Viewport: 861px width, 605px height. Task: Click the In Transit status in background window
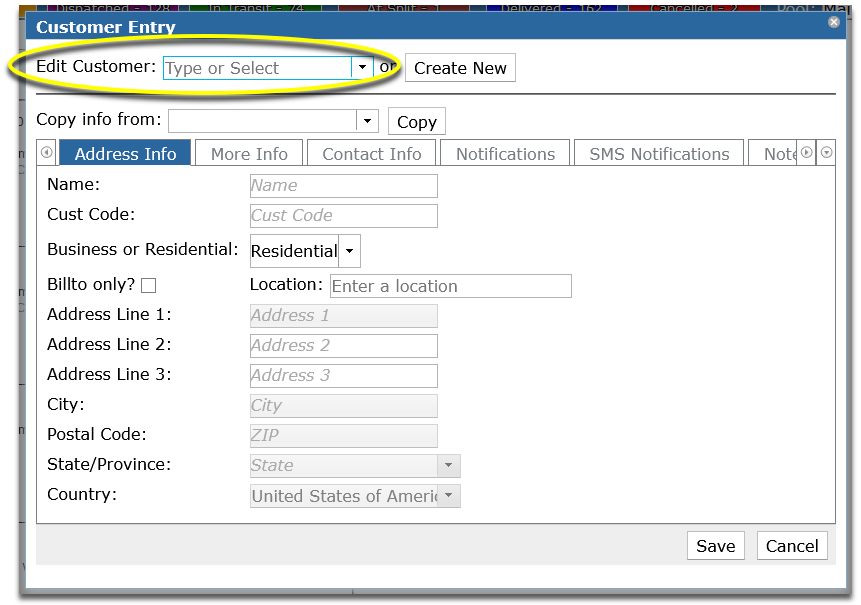[255, 8]
